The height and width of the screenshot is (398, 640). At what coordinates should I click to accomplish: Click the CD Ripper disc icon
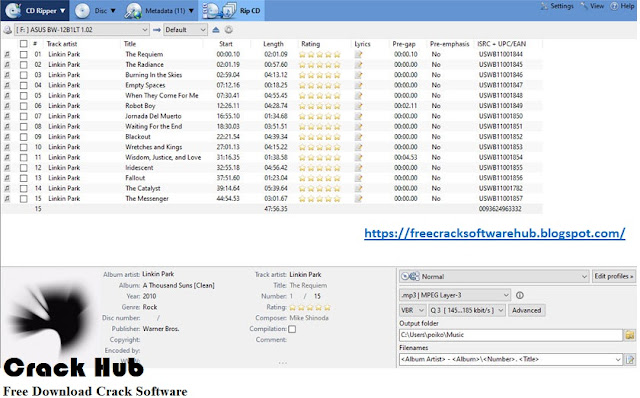13,11
